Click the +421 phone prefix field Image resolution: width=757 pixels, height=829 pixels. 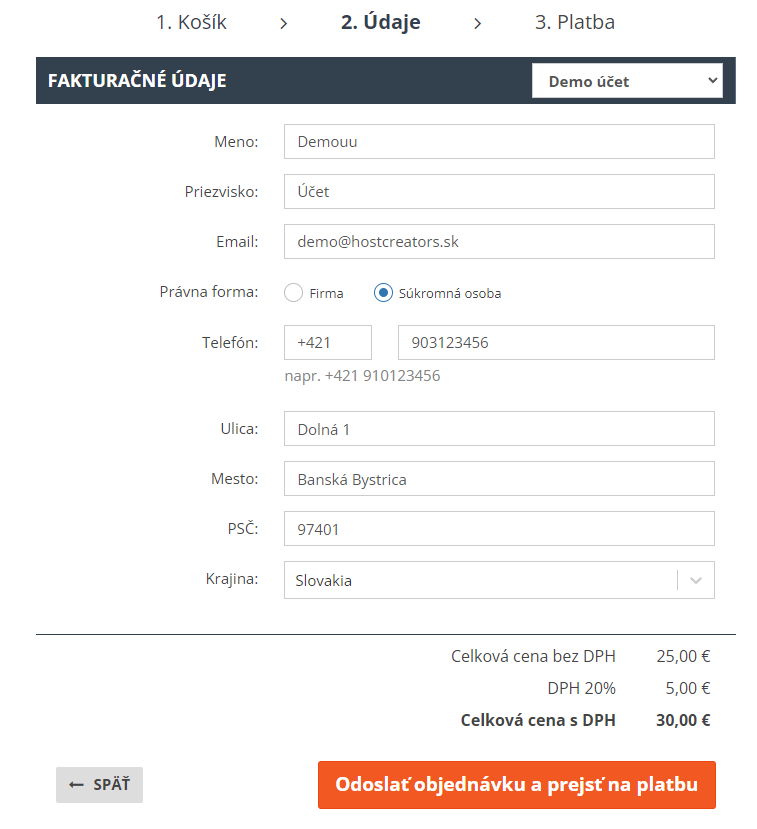(328, 343)
